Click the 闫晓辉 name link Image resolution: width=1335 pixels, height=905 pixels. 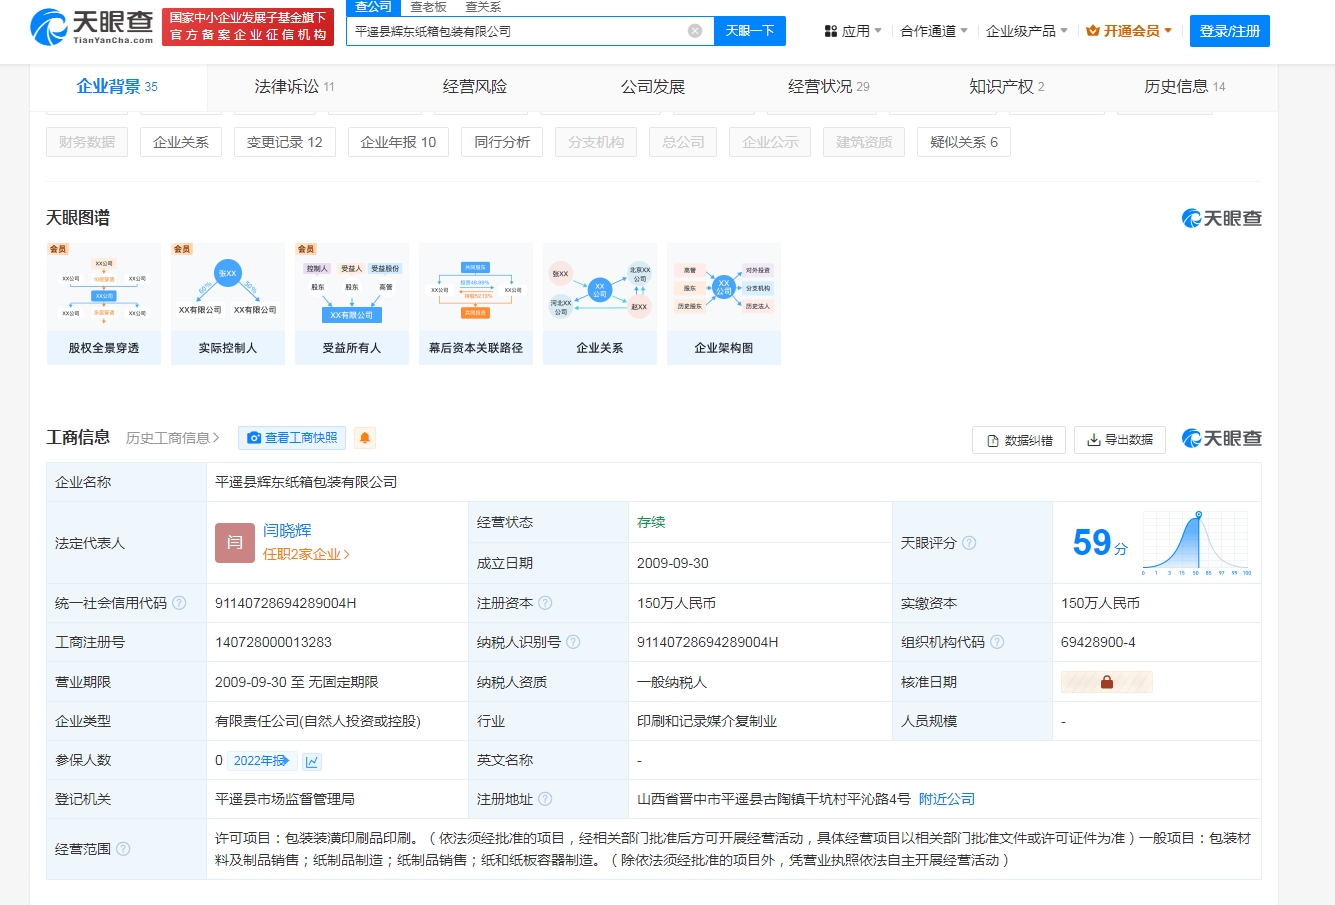click(x=287, y=531)
